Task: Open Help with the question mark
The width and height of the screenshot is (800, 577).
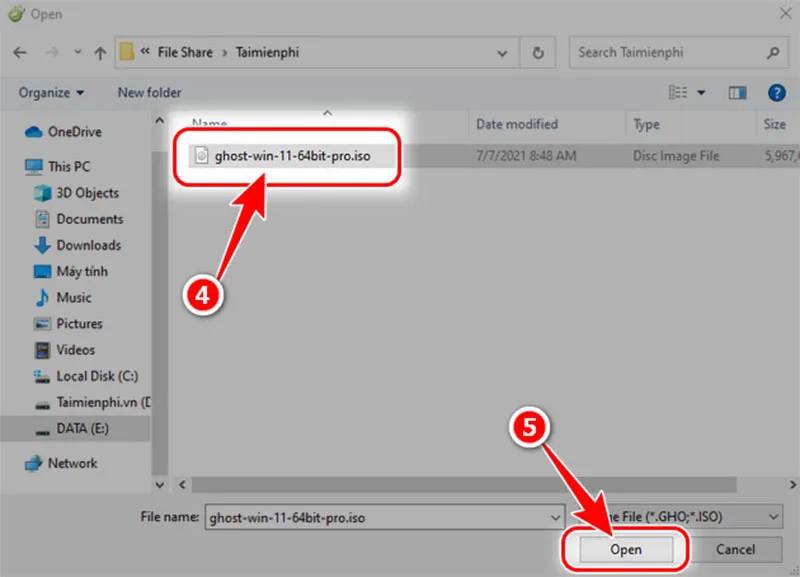Action: [x=777, y=93]
